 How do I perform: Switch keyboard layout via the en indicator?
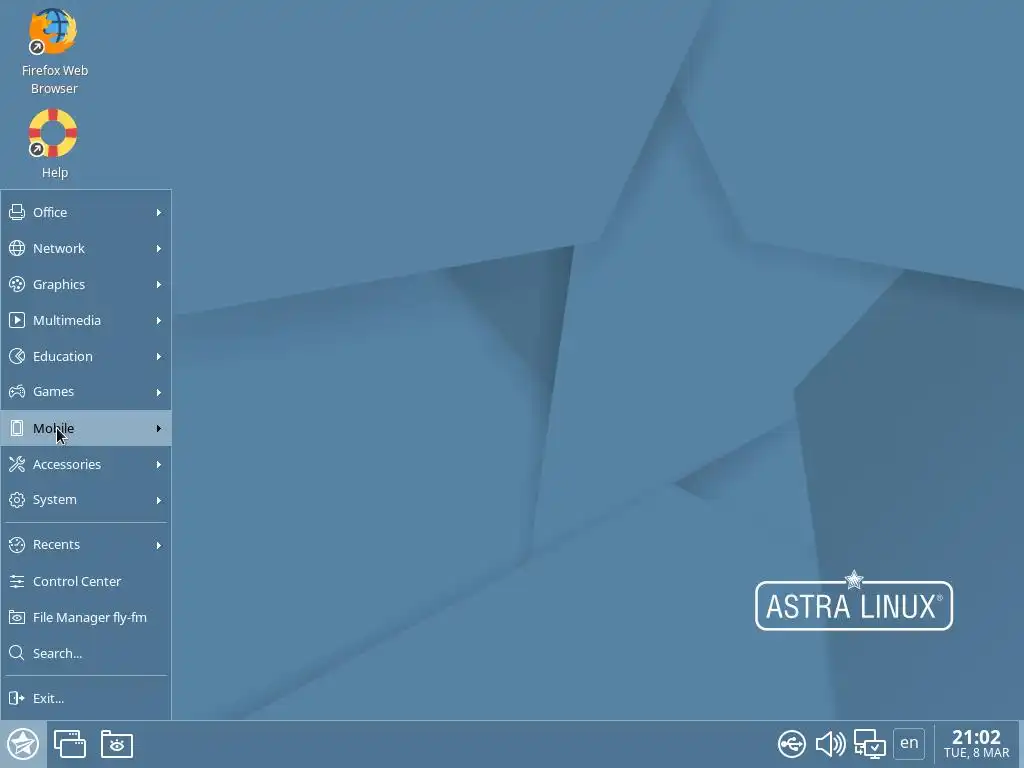click(909, 743)
